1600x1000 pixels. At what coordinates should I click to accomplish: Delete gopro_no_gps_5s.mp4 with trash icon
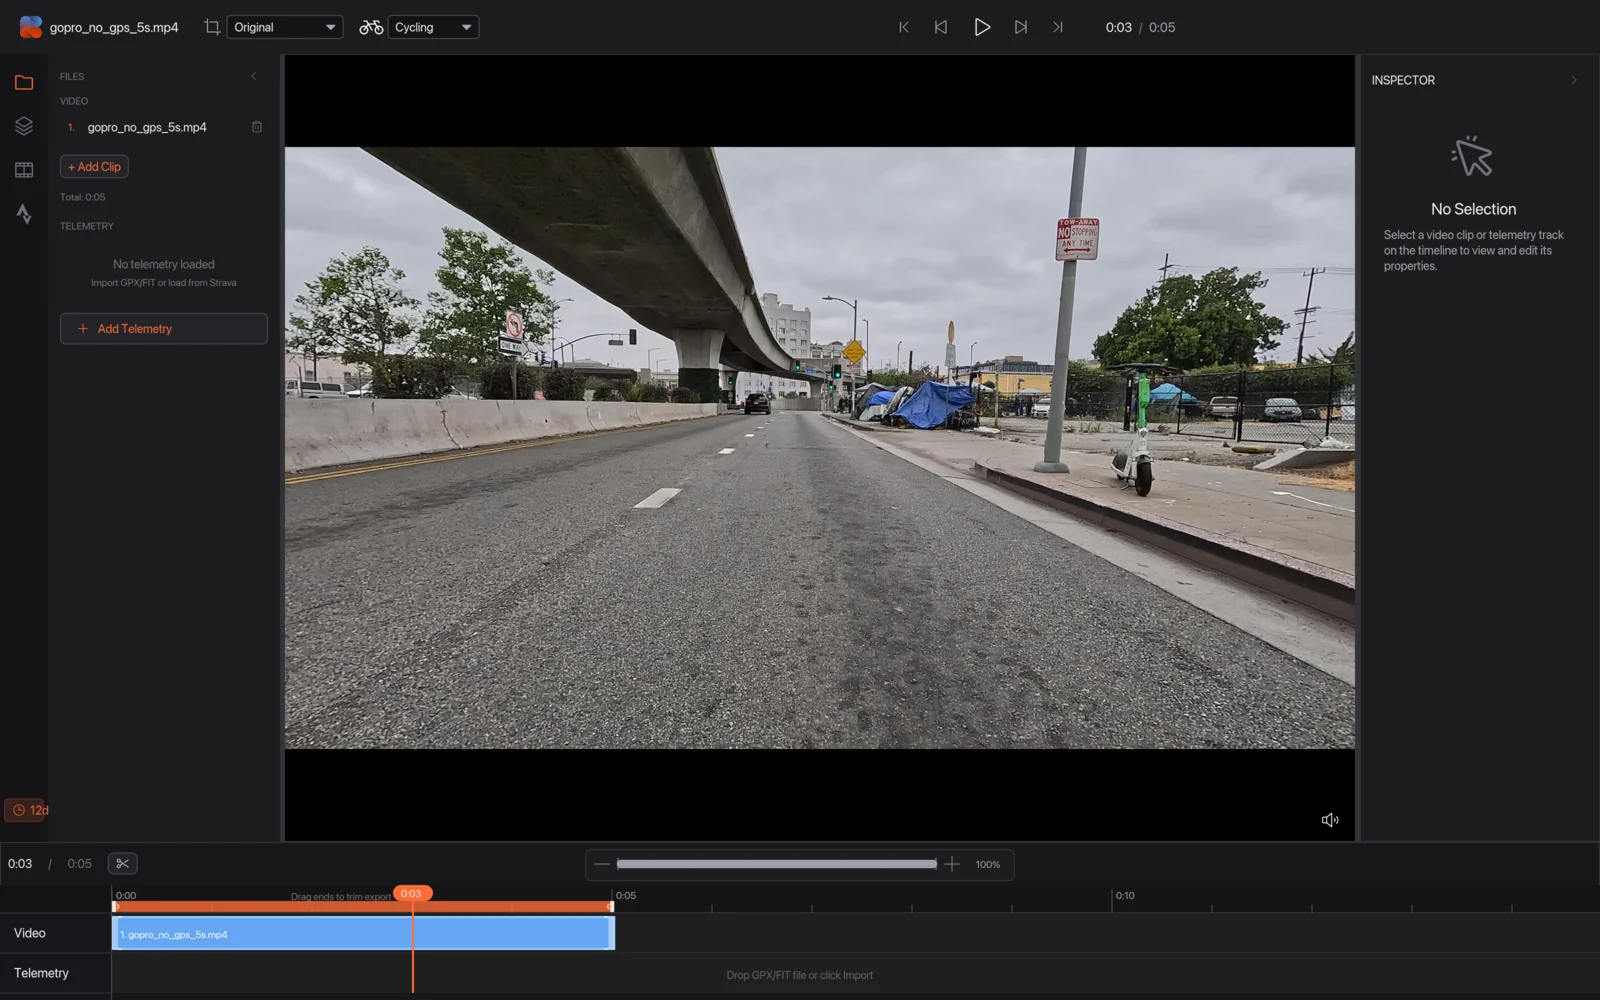click(257, 127)
